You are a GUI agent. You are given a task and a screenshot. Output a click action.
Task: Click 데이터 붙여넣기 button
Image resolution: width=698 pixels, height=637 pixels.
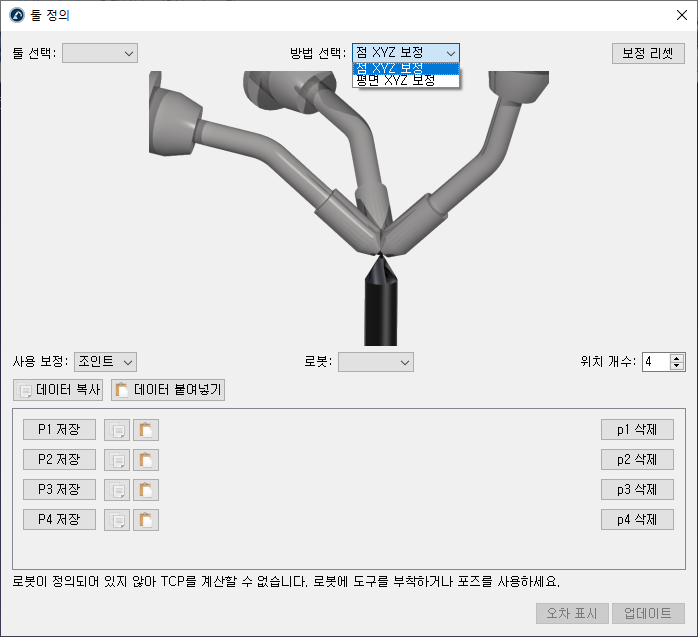[x=168, y=390]
